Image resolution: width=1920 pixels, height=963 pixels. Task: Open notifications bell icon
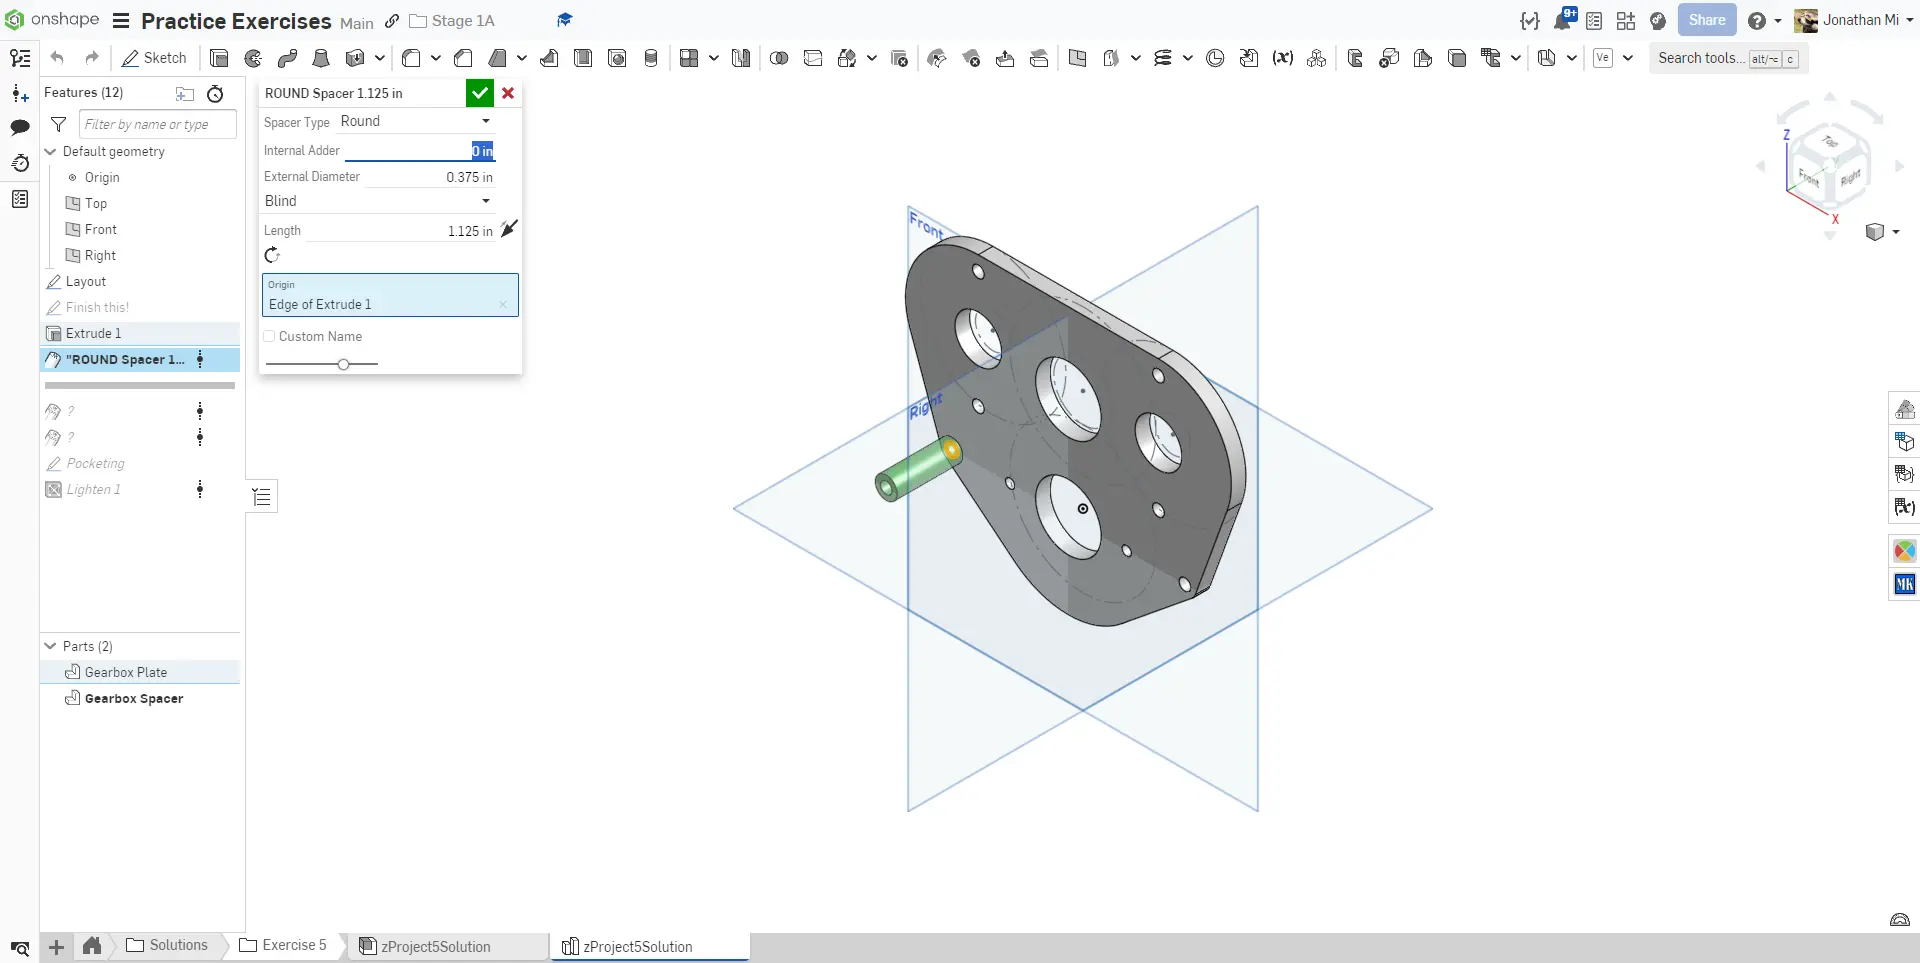coord(1562,20)
